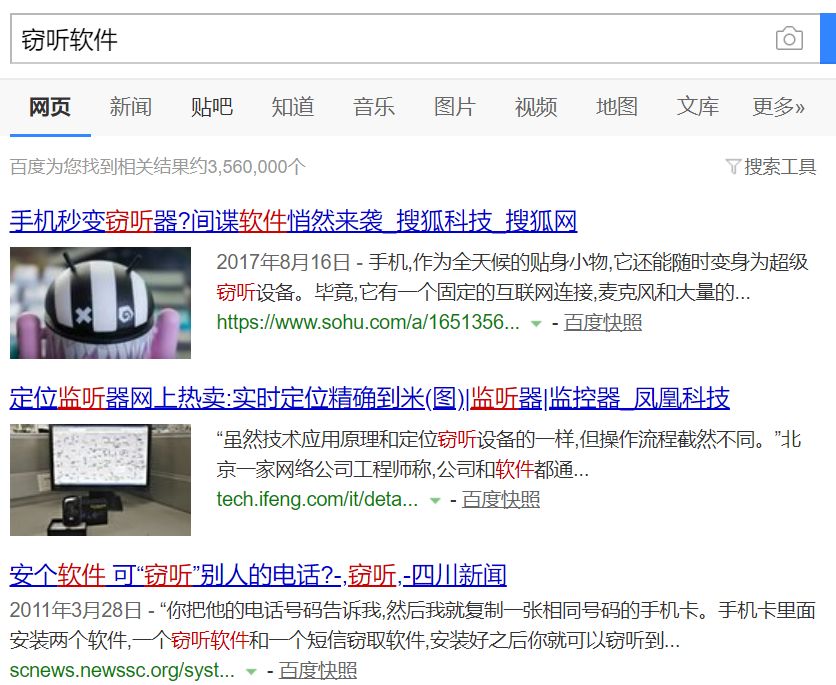This screenshot has height=685, width=836.
Task: Open the sohu.com result URL
Action: 368,322
